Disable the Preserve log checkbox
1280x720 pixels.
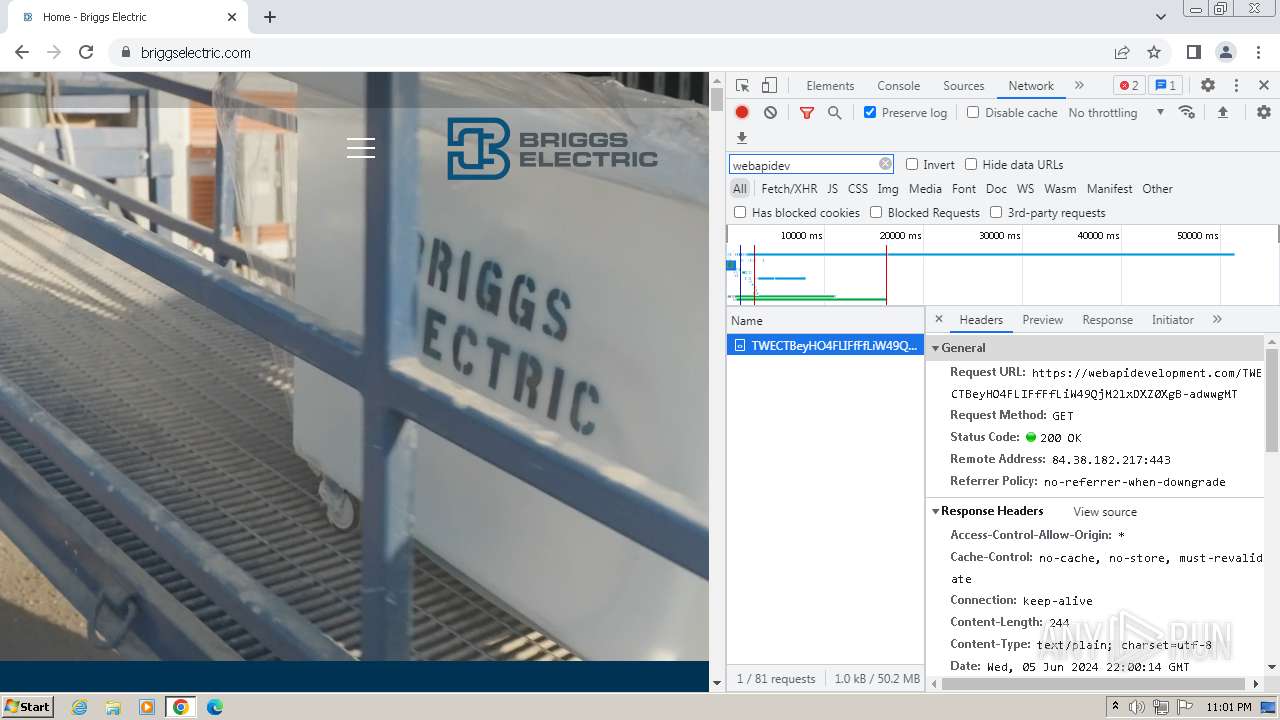870,112
